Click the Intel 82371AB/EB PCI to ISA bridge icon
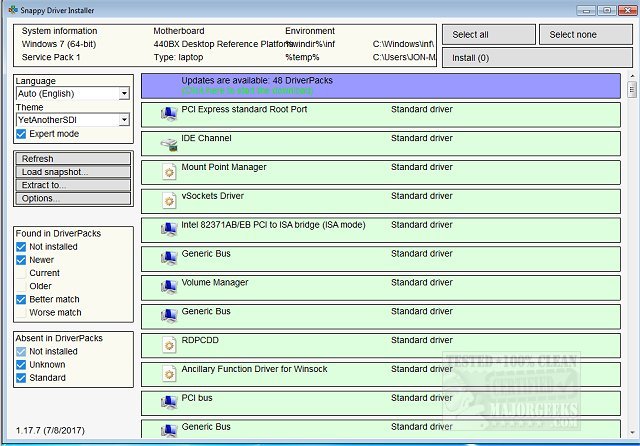The width and height of the screenshot is (640, 446). pos(169,229)
